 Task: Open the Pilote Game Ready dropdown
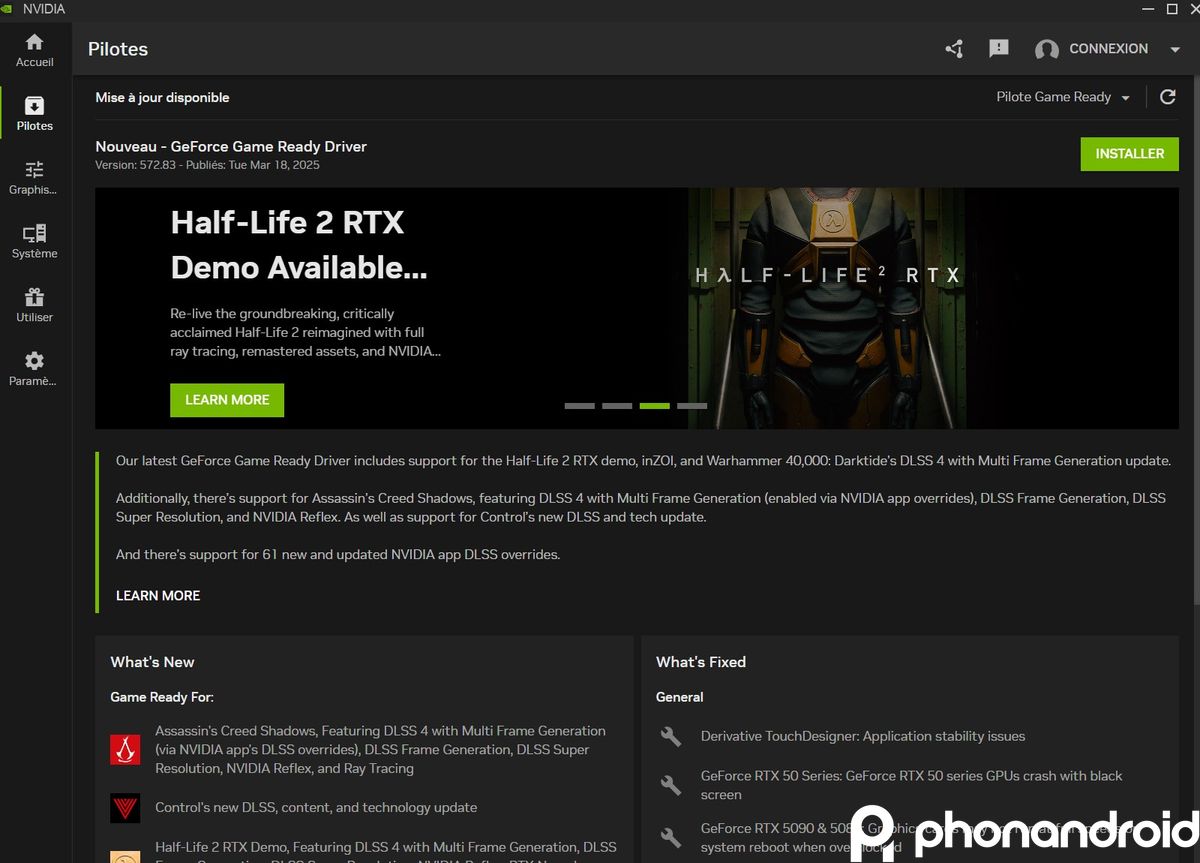(1063, 97)
